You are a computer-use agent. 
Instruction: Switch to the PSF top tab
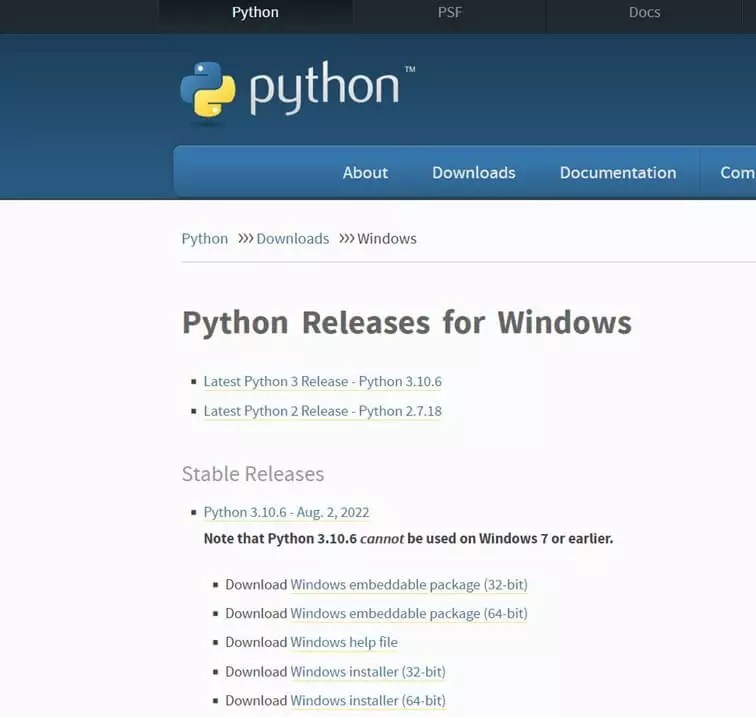click(449, 12)
